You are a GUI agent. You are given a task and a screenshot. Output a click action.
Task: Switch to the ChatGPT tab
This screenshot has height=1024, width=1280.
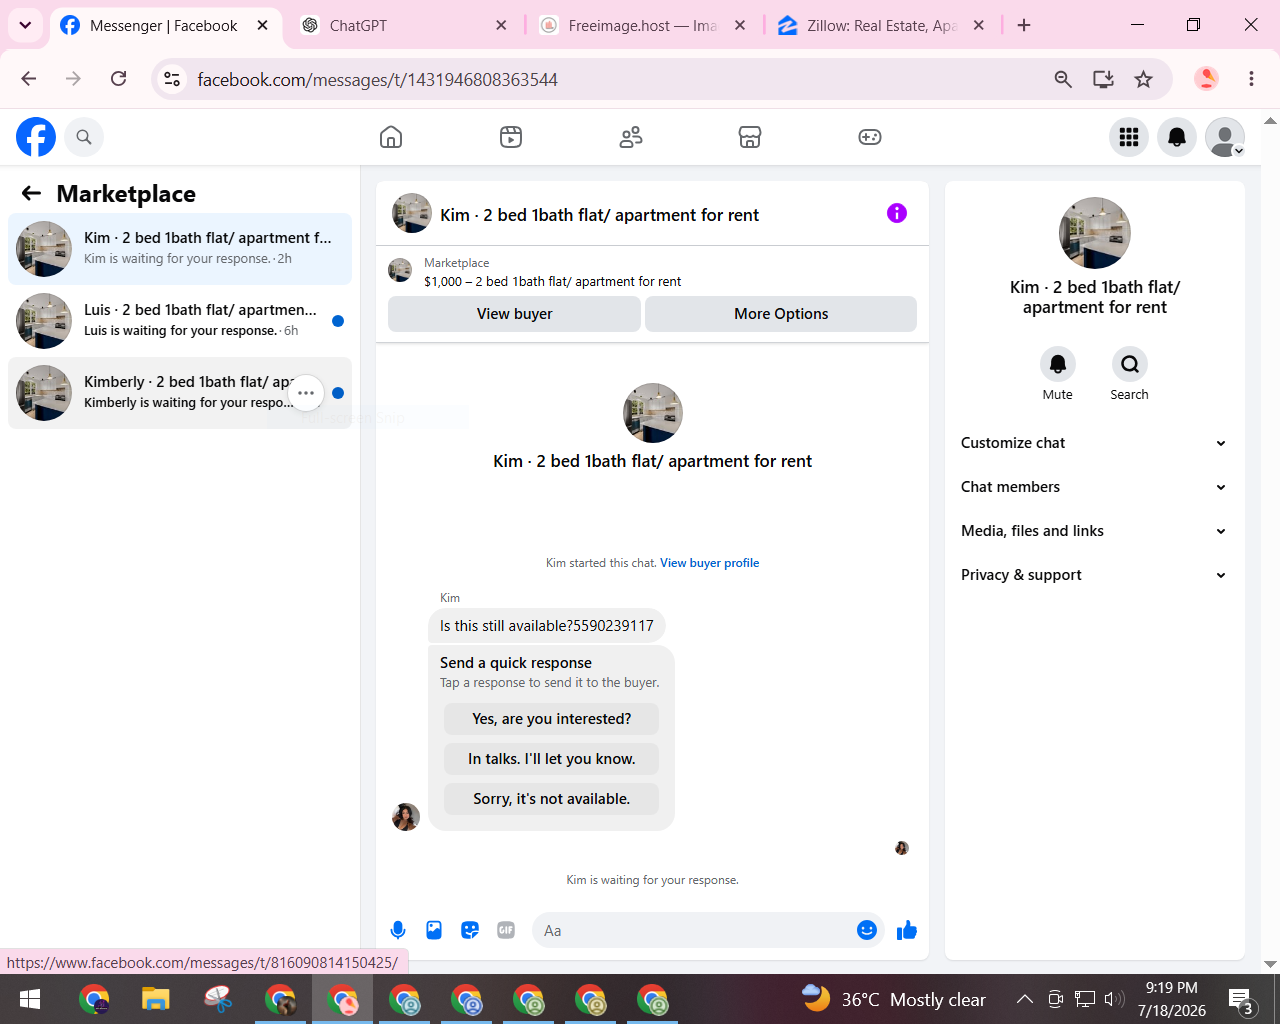[x=404, y=25]
